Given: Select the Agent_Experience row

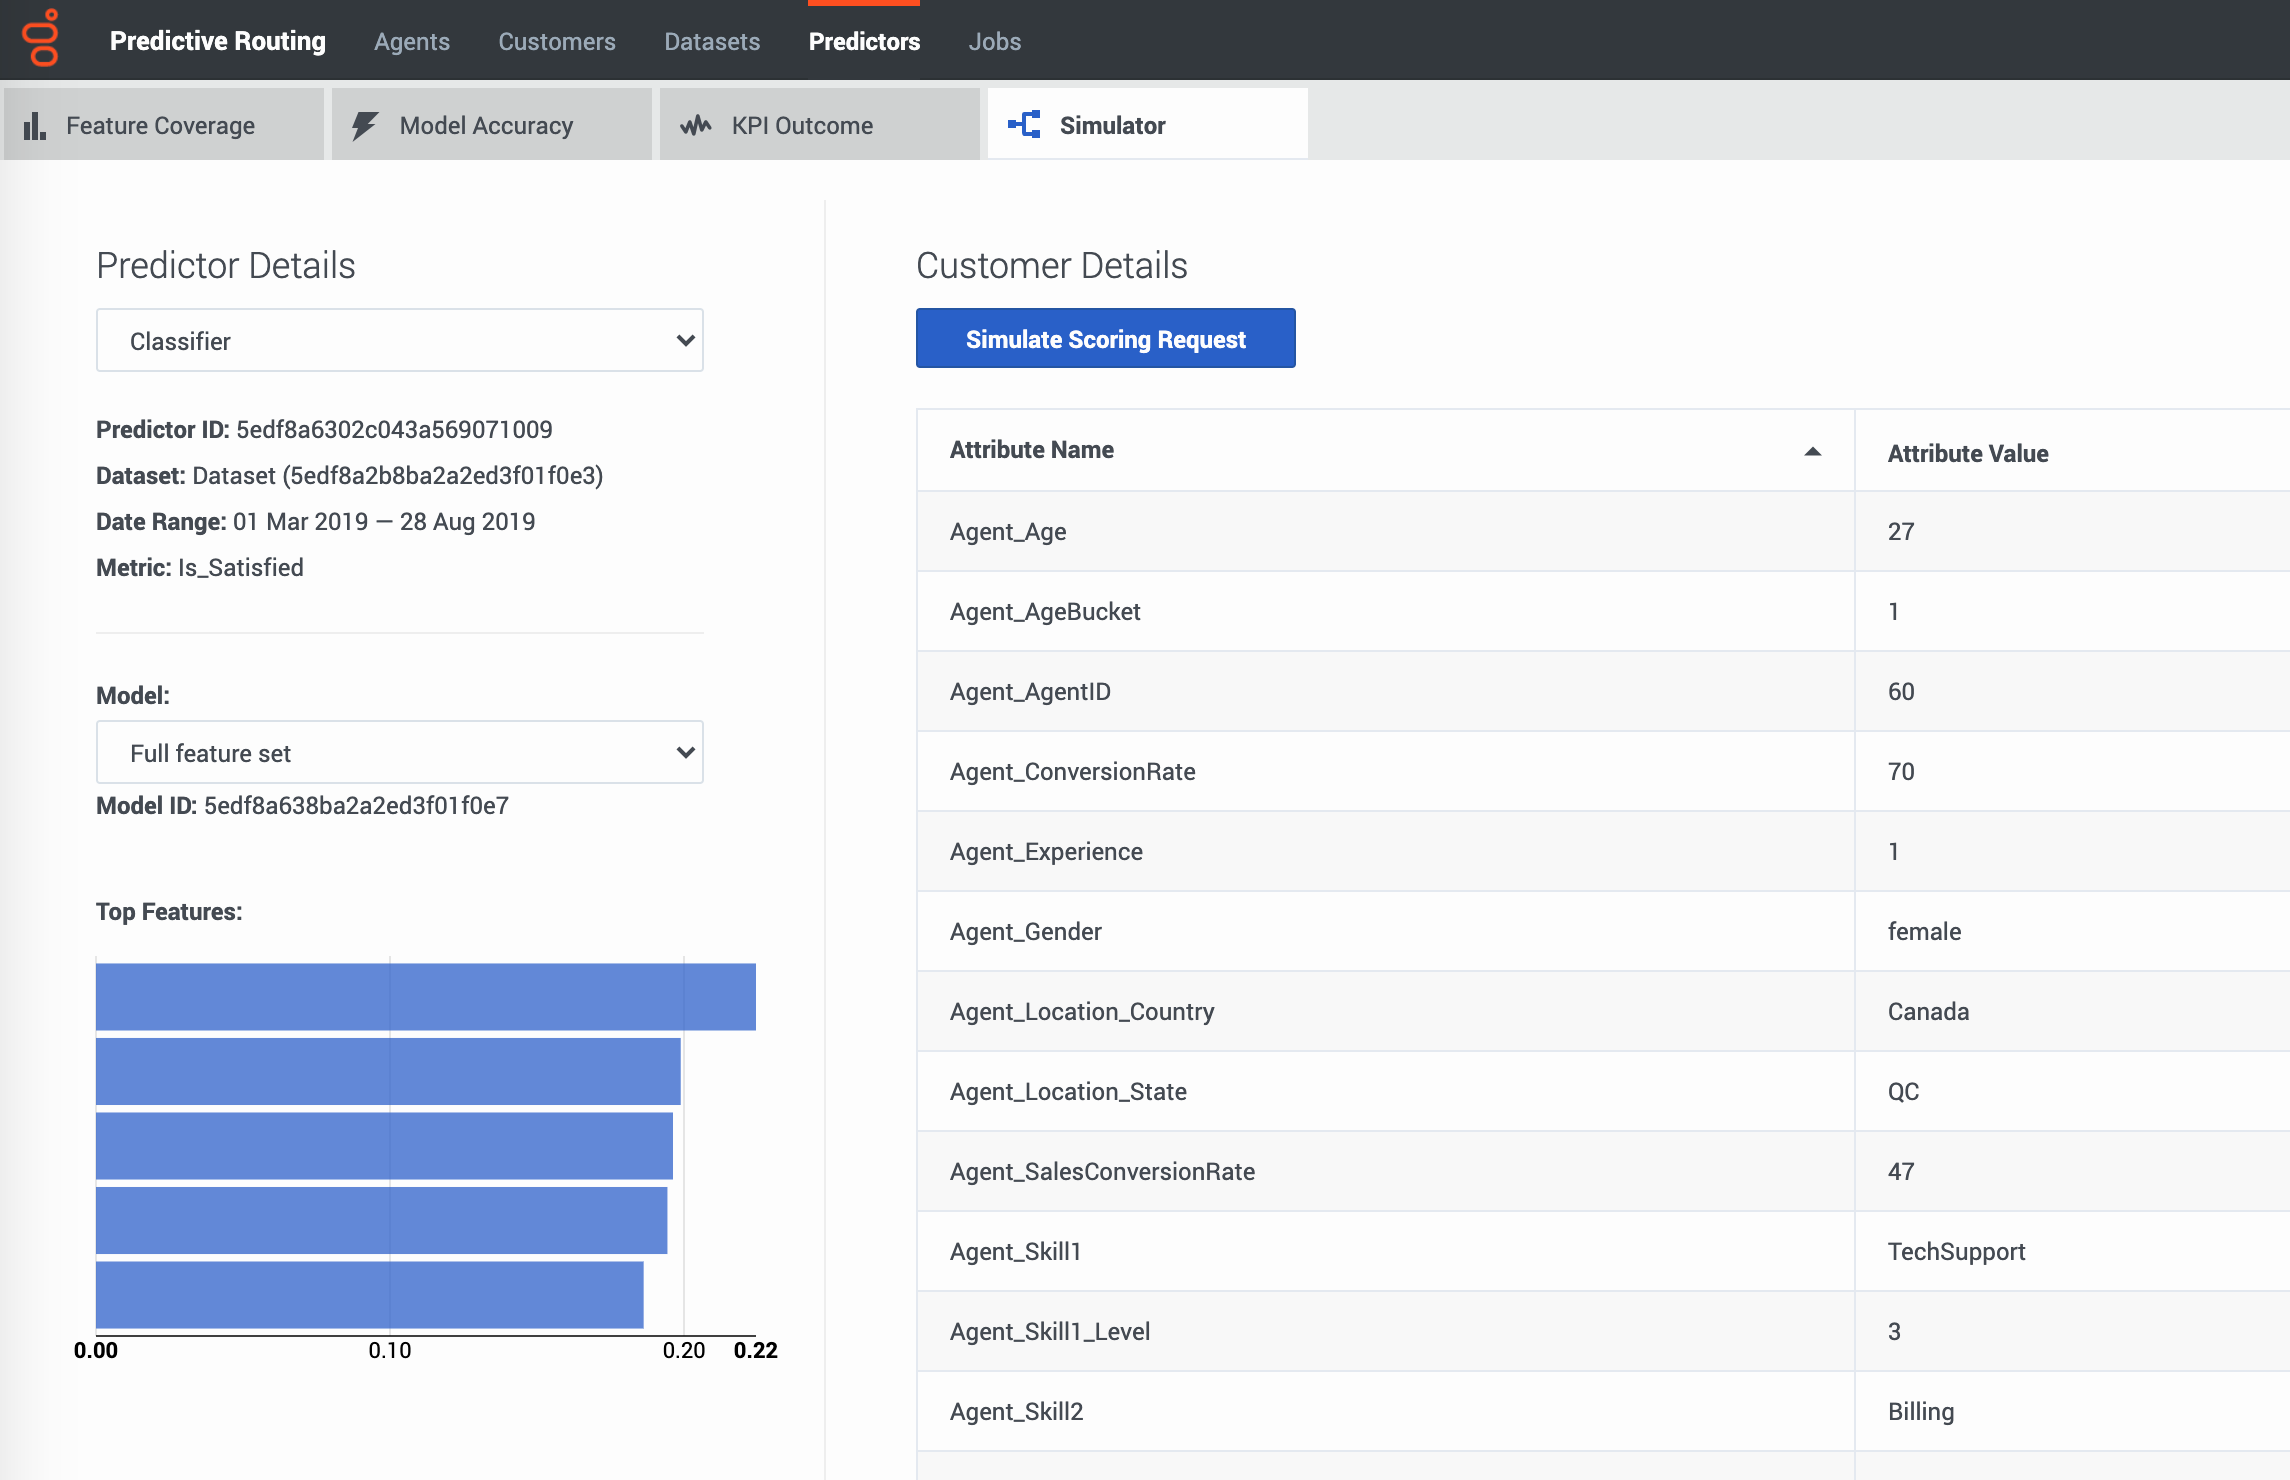Looking at the screenshot, I should point(1603,851).
